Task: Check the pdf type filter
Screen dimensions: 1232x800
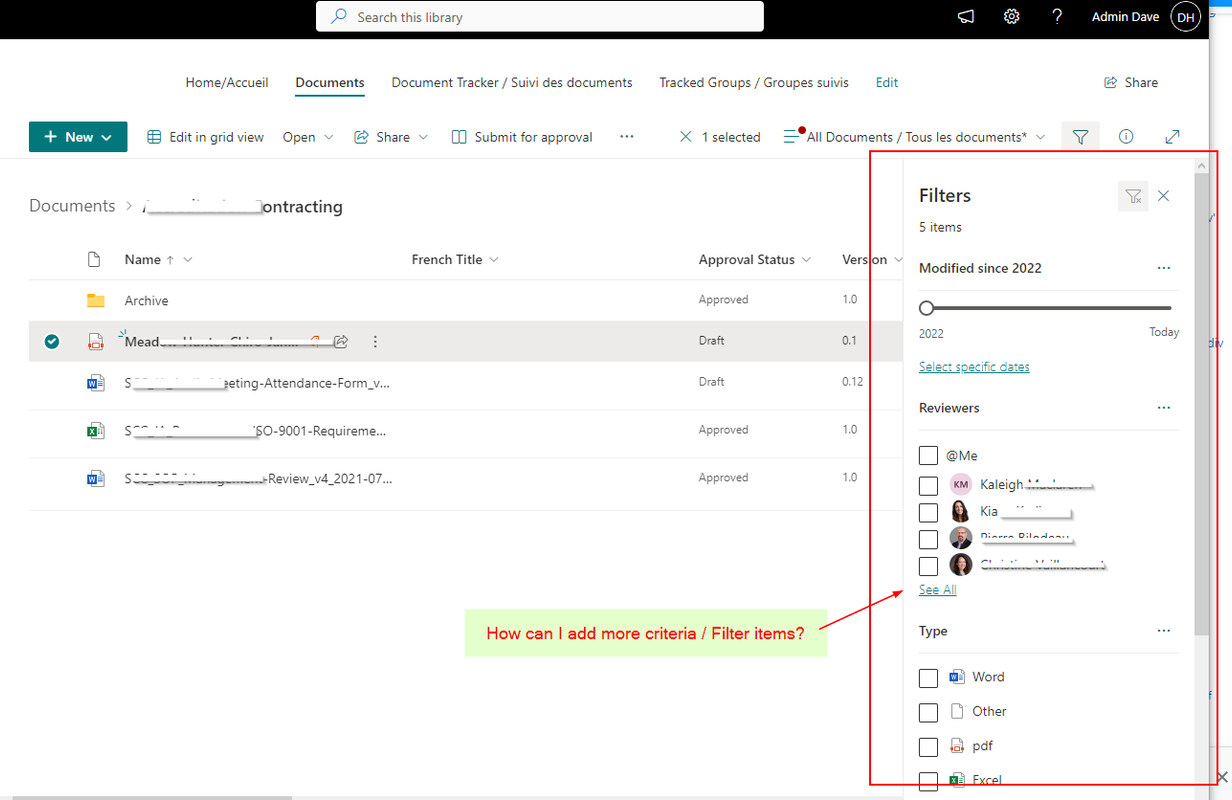Action: (x=928, y=747)
